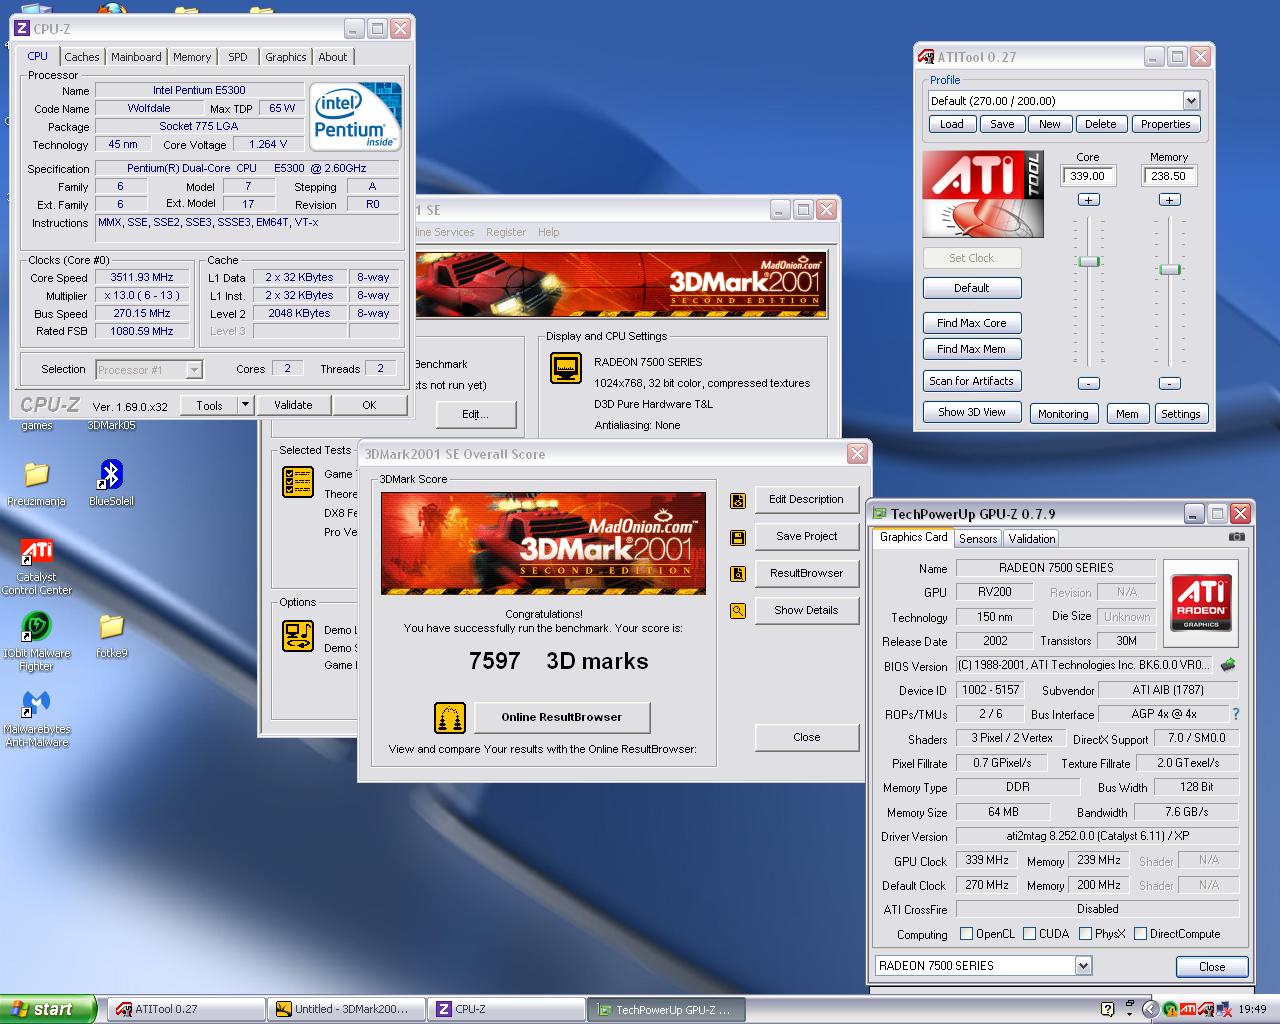Open Catalyst Control Center desktop icon
The width and height of the screenshot is (1280, 1024).
coord(37,566)
